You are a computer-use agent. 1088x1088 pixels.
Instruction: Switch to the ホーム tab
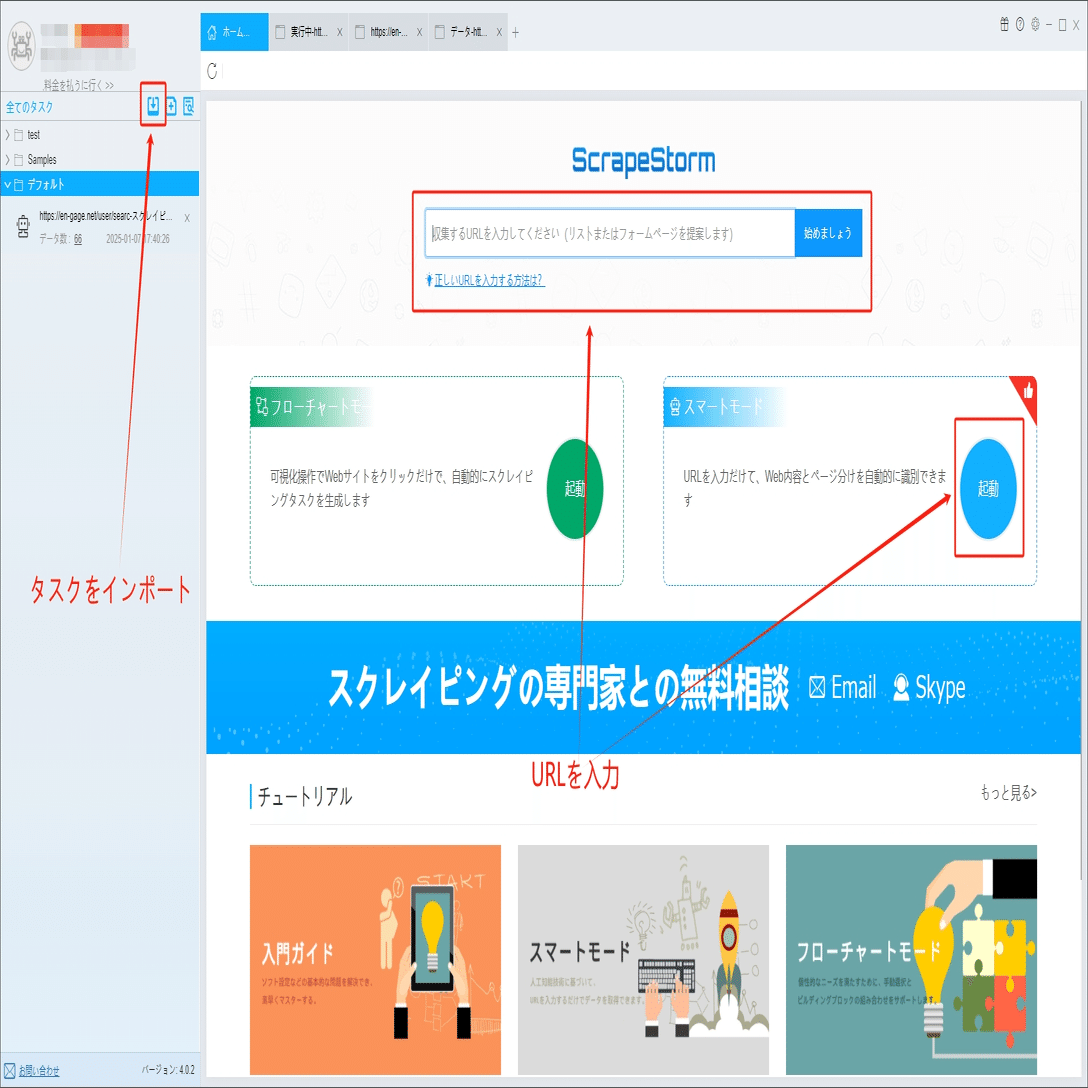[x=234, y=32]
